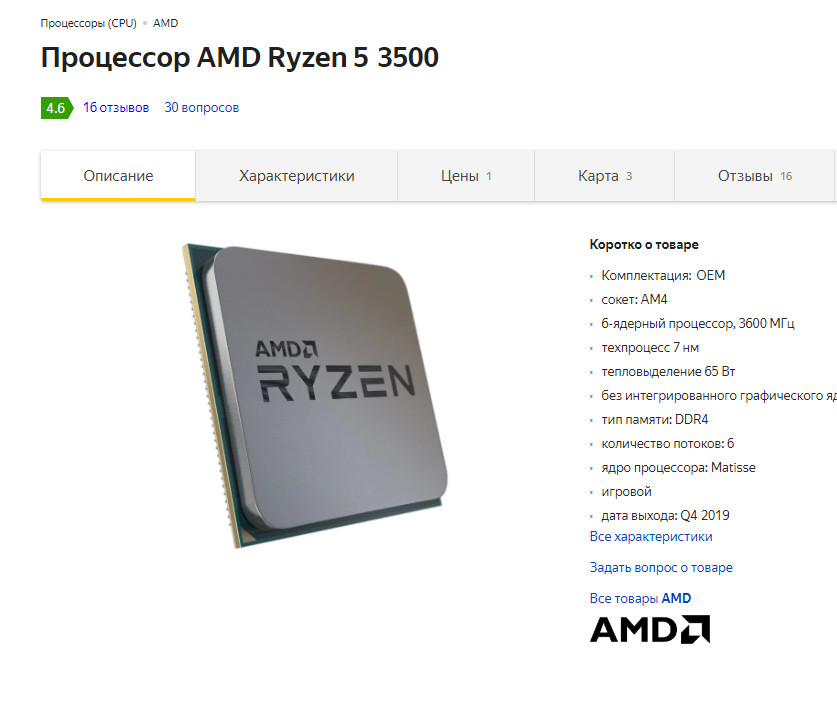
Task: Click the ядро процессора: Matisse list item
Action: click(678, 468)
